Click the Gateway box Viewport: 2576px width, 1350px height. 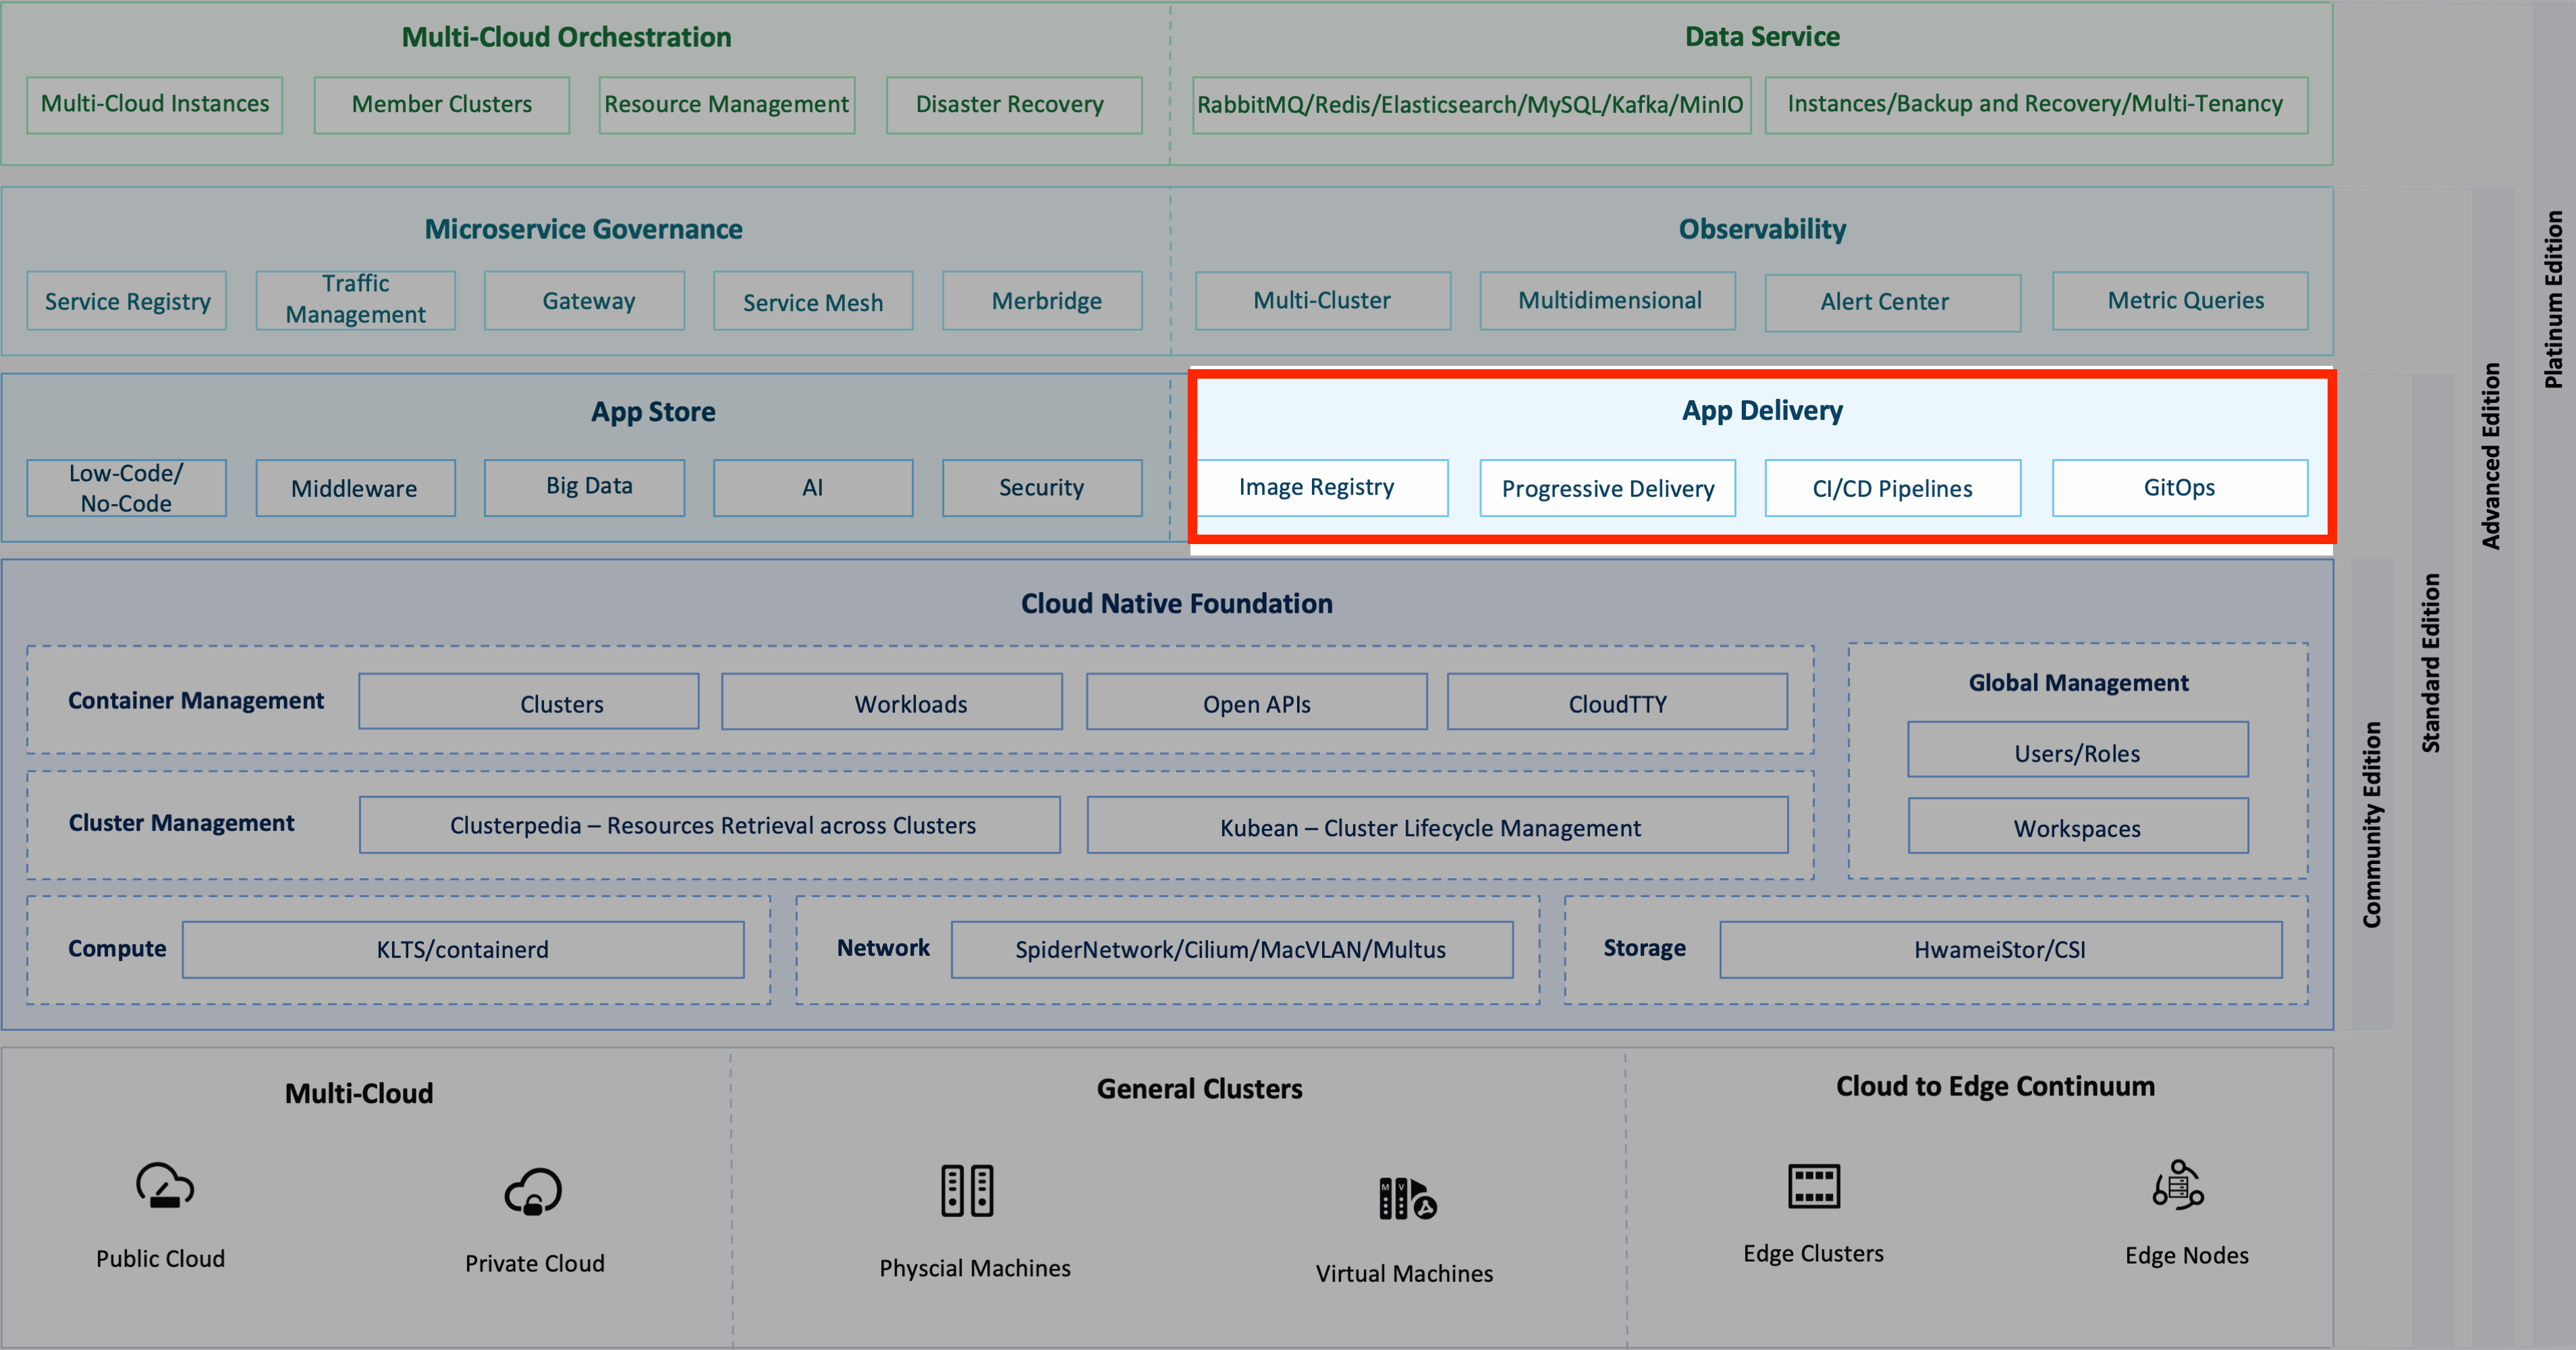(585, 301)
